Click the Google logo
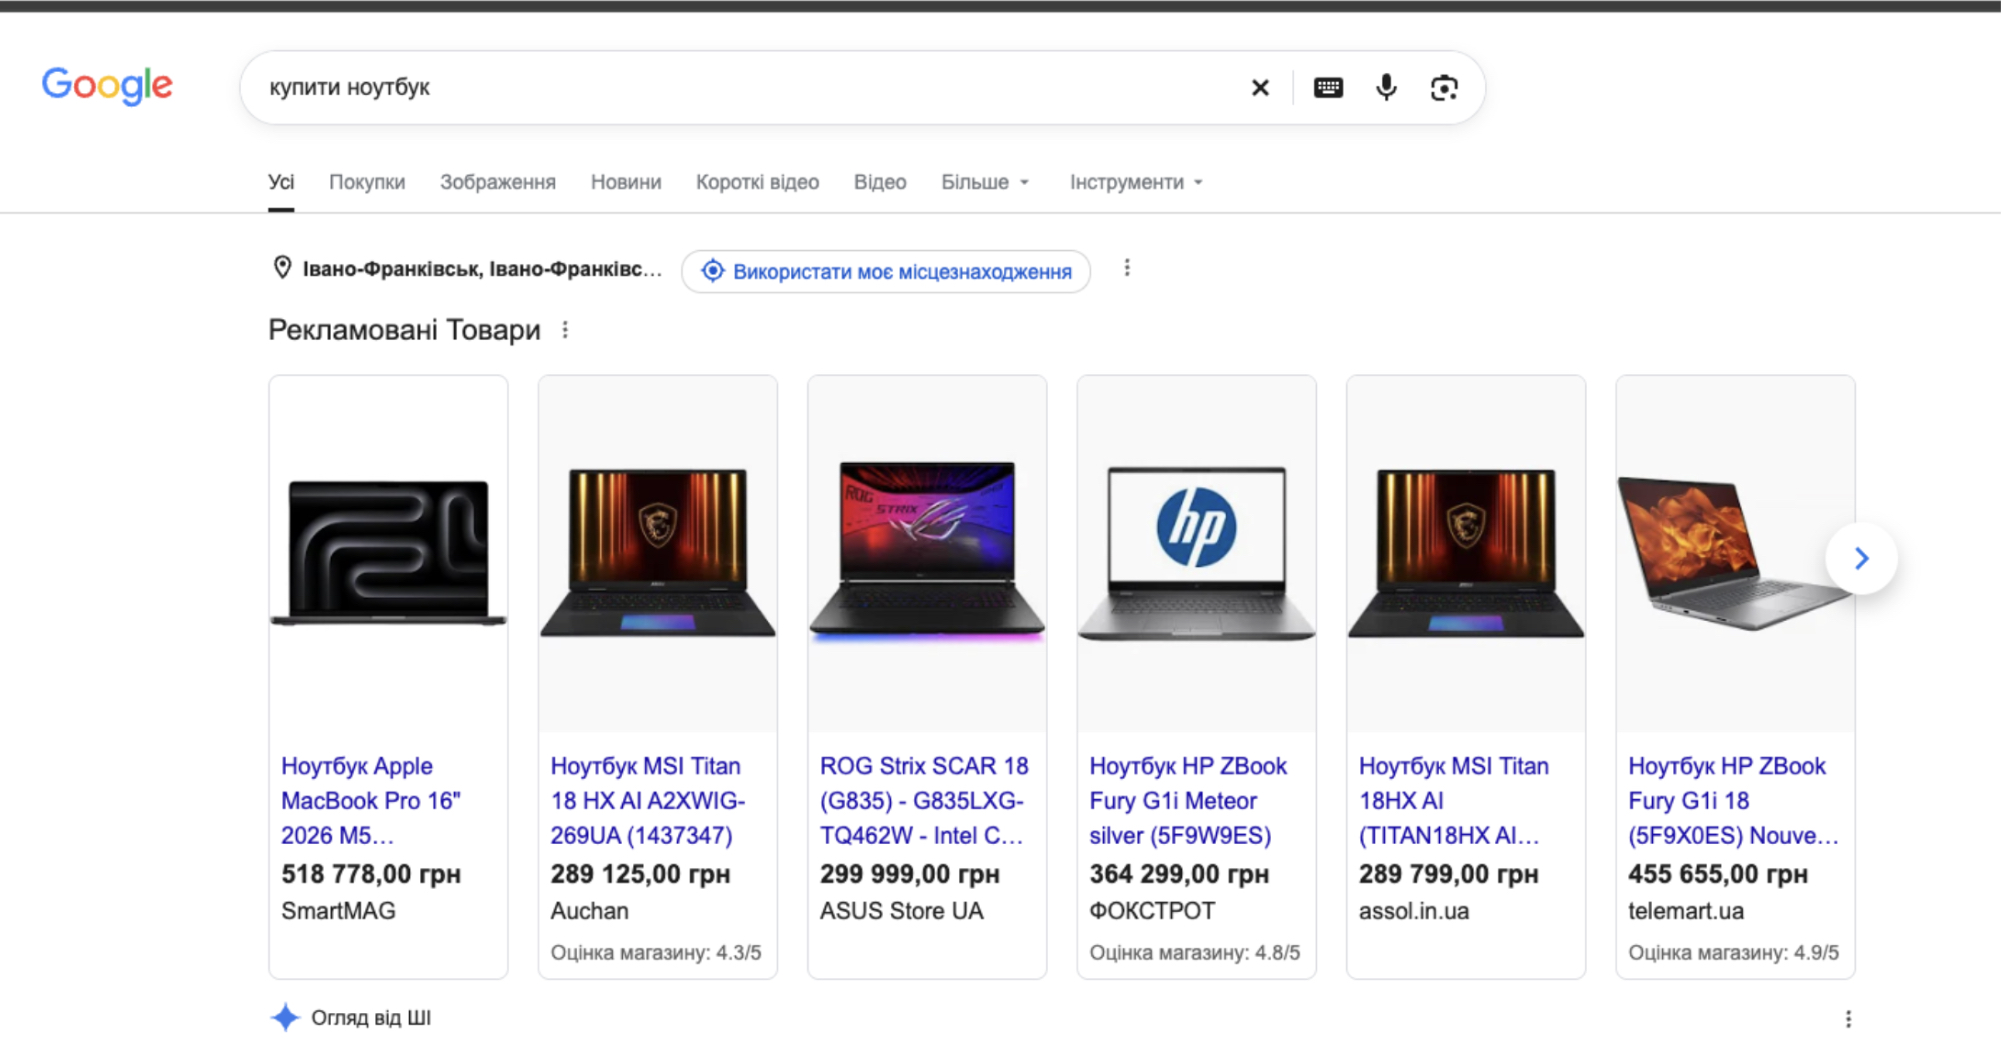 tap(107, 86)
